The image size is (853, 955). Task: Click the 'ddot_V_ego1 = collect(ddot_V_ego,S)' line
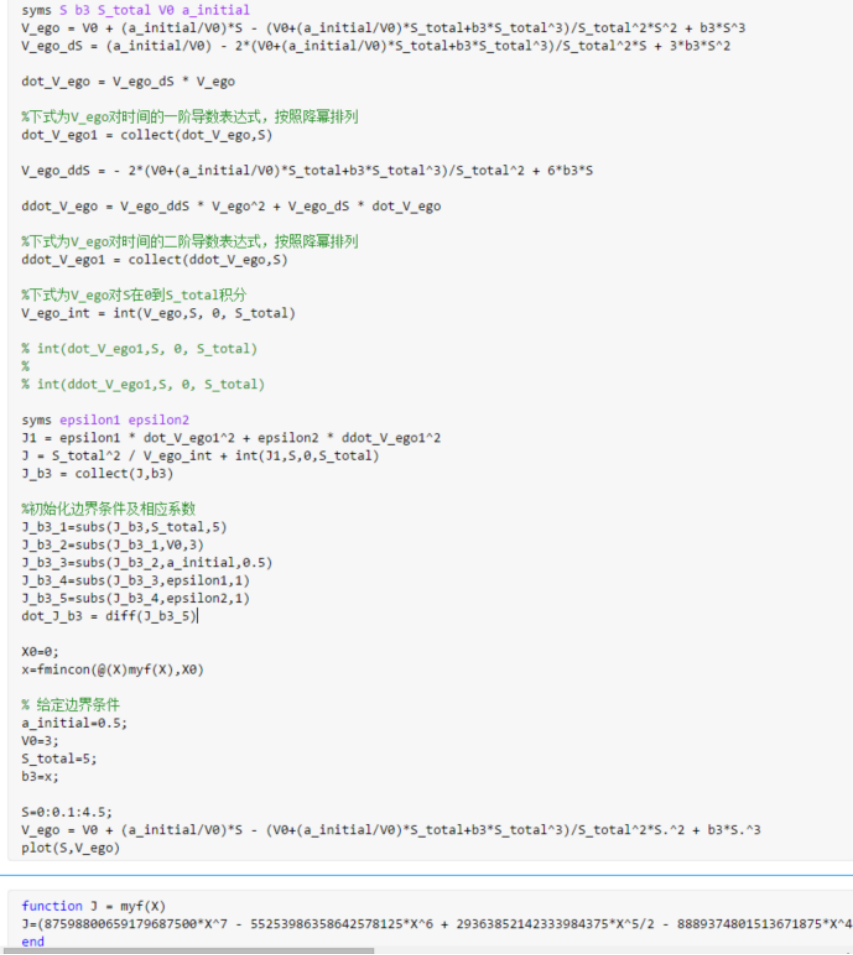[x=154, y=259]
